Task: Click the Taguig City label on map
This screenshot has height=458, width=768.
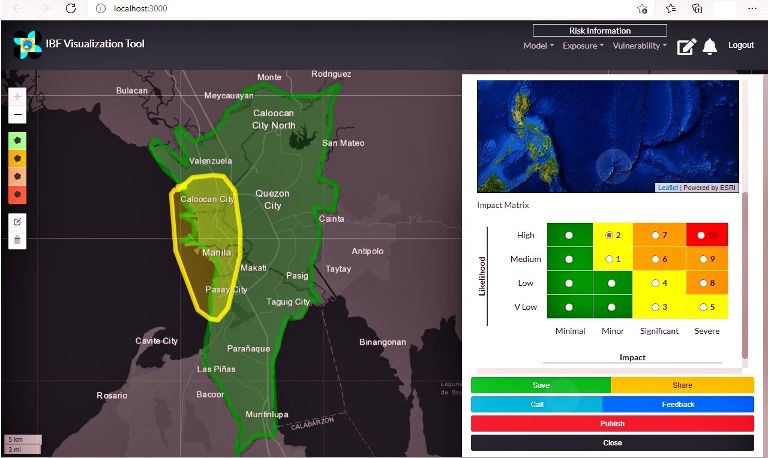Action: pyautogui.click(x=288, y=302)
